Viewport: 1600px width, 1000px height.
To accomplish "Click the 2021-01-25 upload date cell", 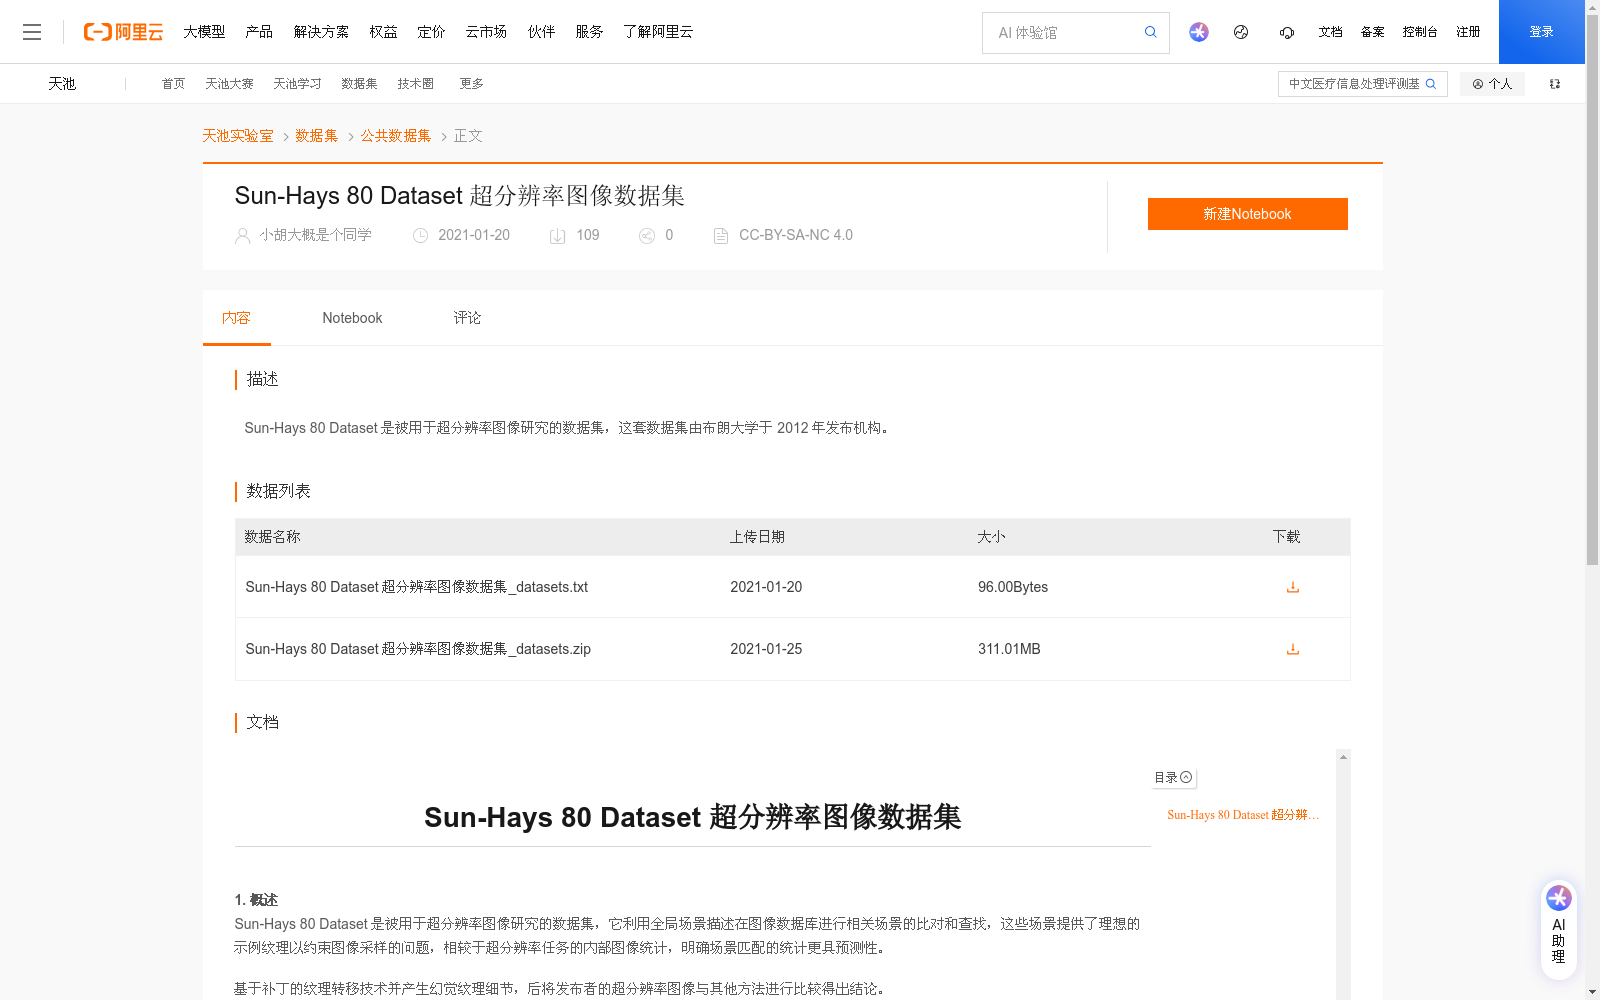I will (x=766, y=649).
